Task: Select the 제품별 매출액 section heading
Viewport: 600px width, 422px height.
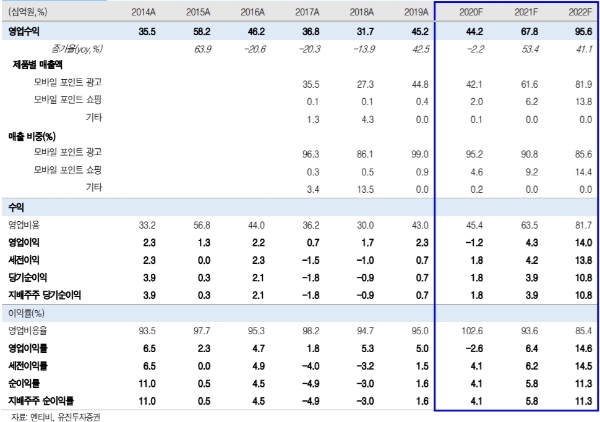Action: click(x=38, y=65)
